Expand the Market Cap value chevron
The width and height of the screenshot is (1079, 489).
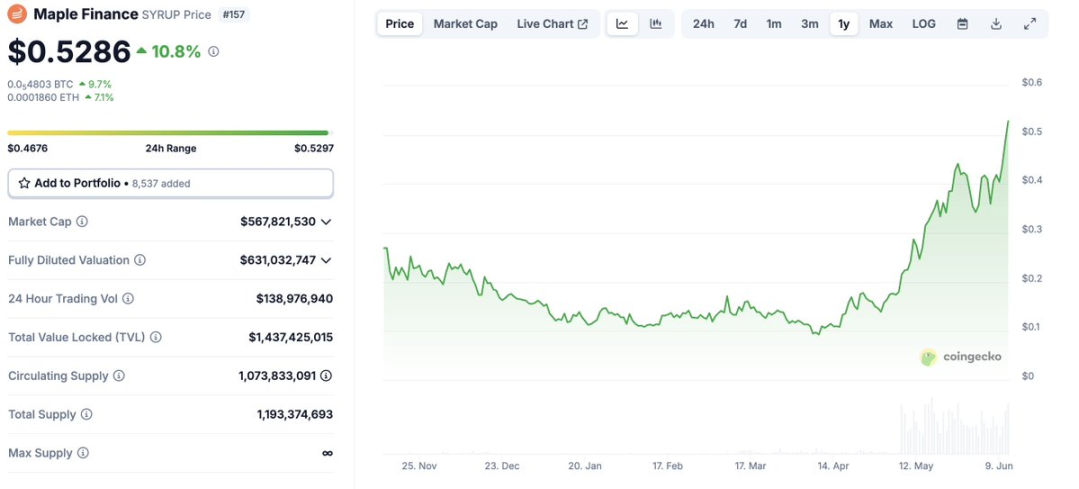point(326,222)
